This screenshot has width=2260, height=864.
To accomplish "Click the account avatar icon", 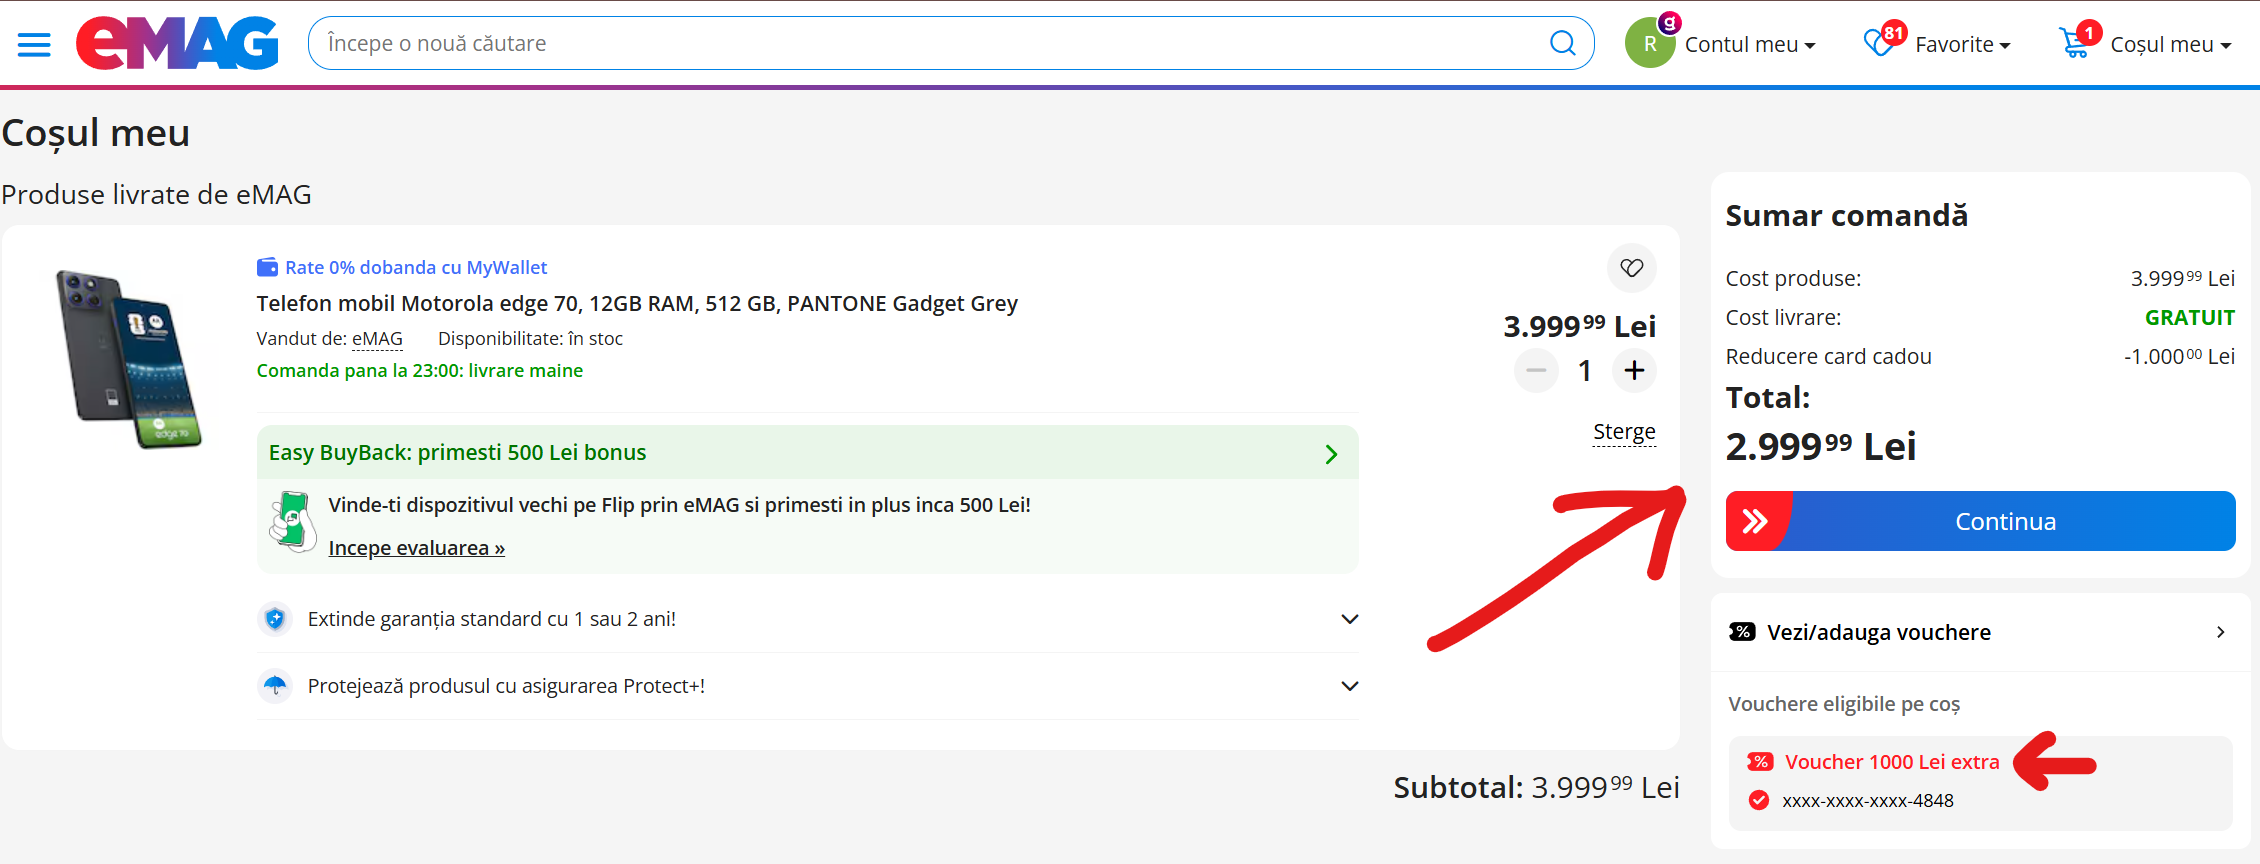I will [1650, 44].
